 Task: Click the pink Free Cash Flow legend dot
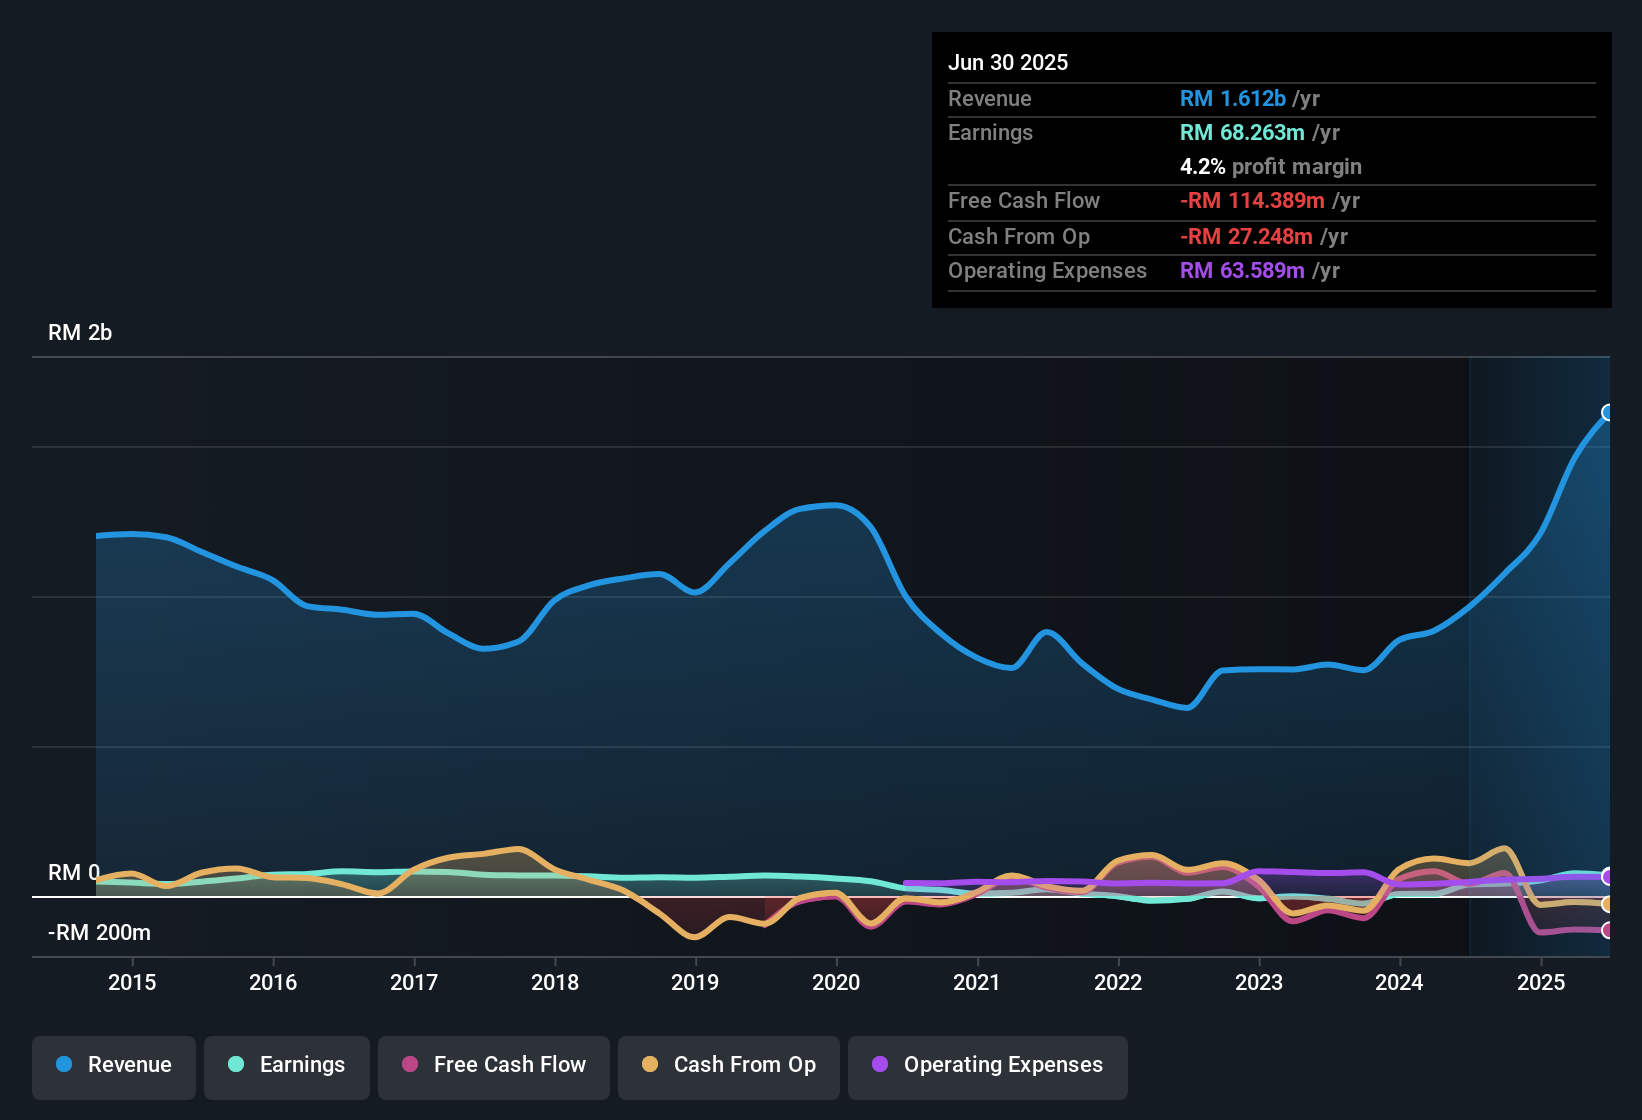[410, 1065]
